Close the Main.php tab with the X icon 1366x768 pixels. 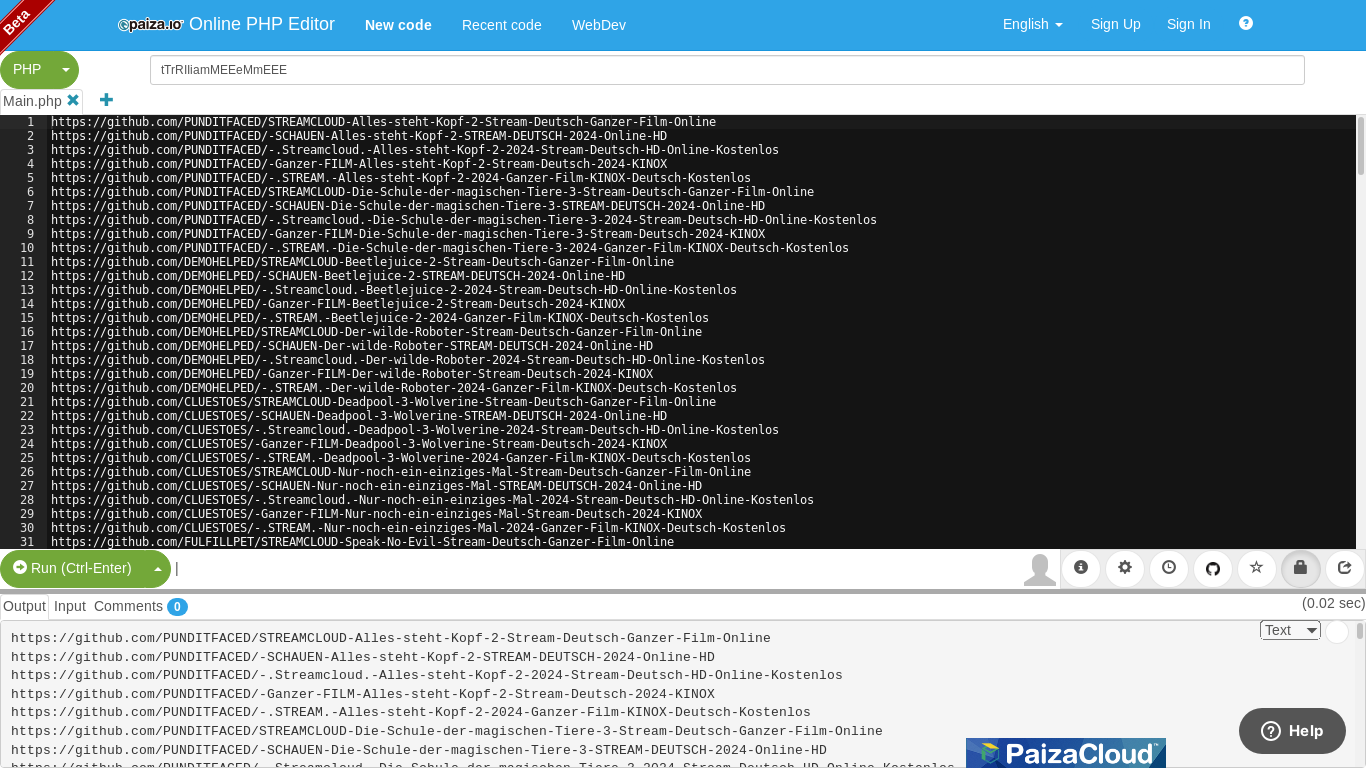(x=73, y=100)
